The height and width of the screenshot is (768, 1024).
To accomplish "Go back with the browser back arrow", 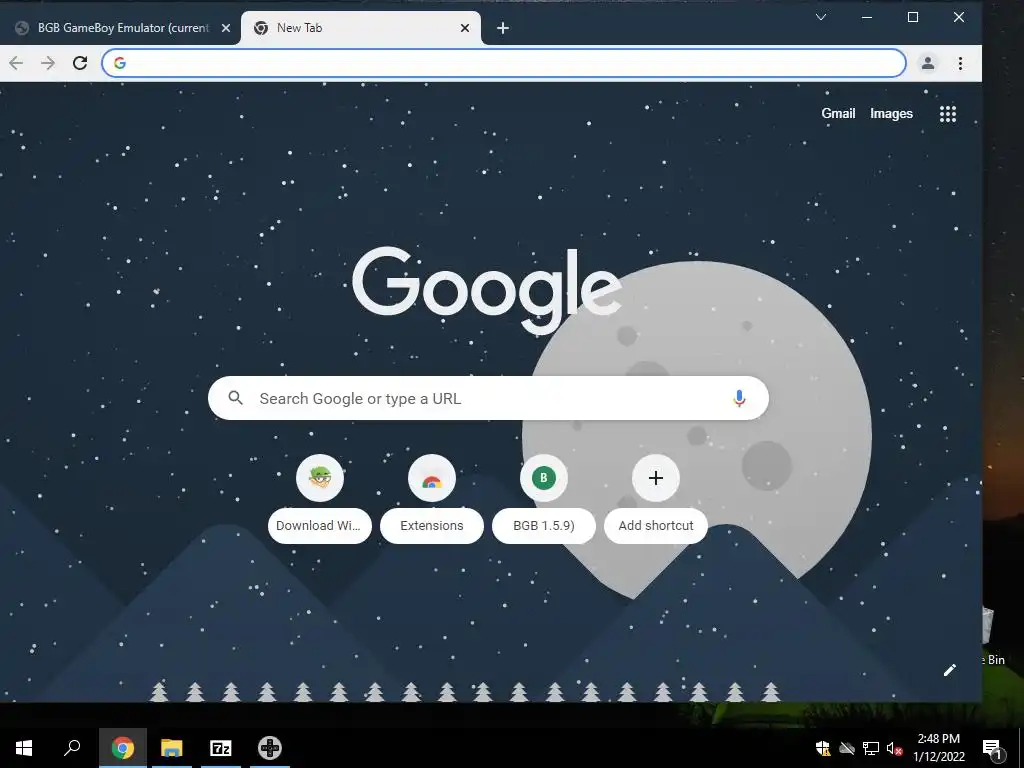I will [16, 63].
